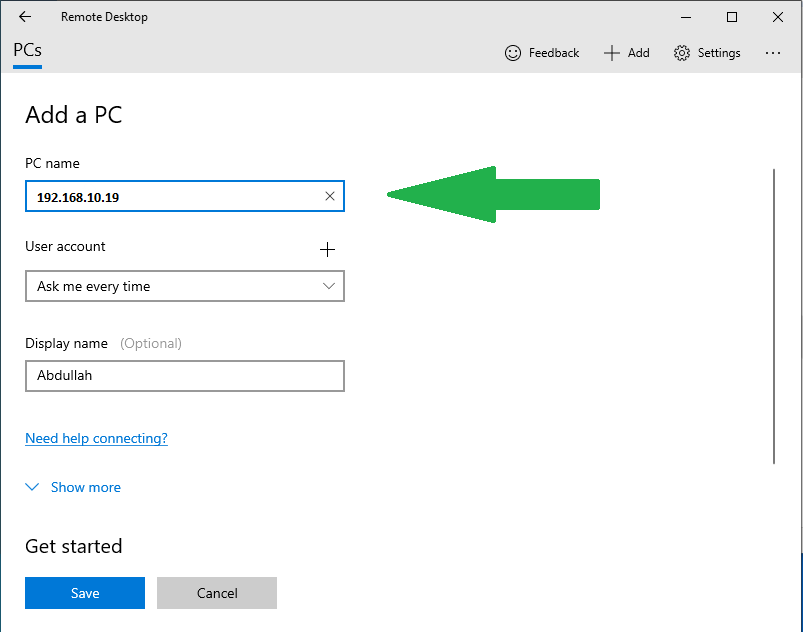Maximize the Remote Desktop window
Viewport: 803px width, 632px height.
pyautogui.click(x=732, y=17)
